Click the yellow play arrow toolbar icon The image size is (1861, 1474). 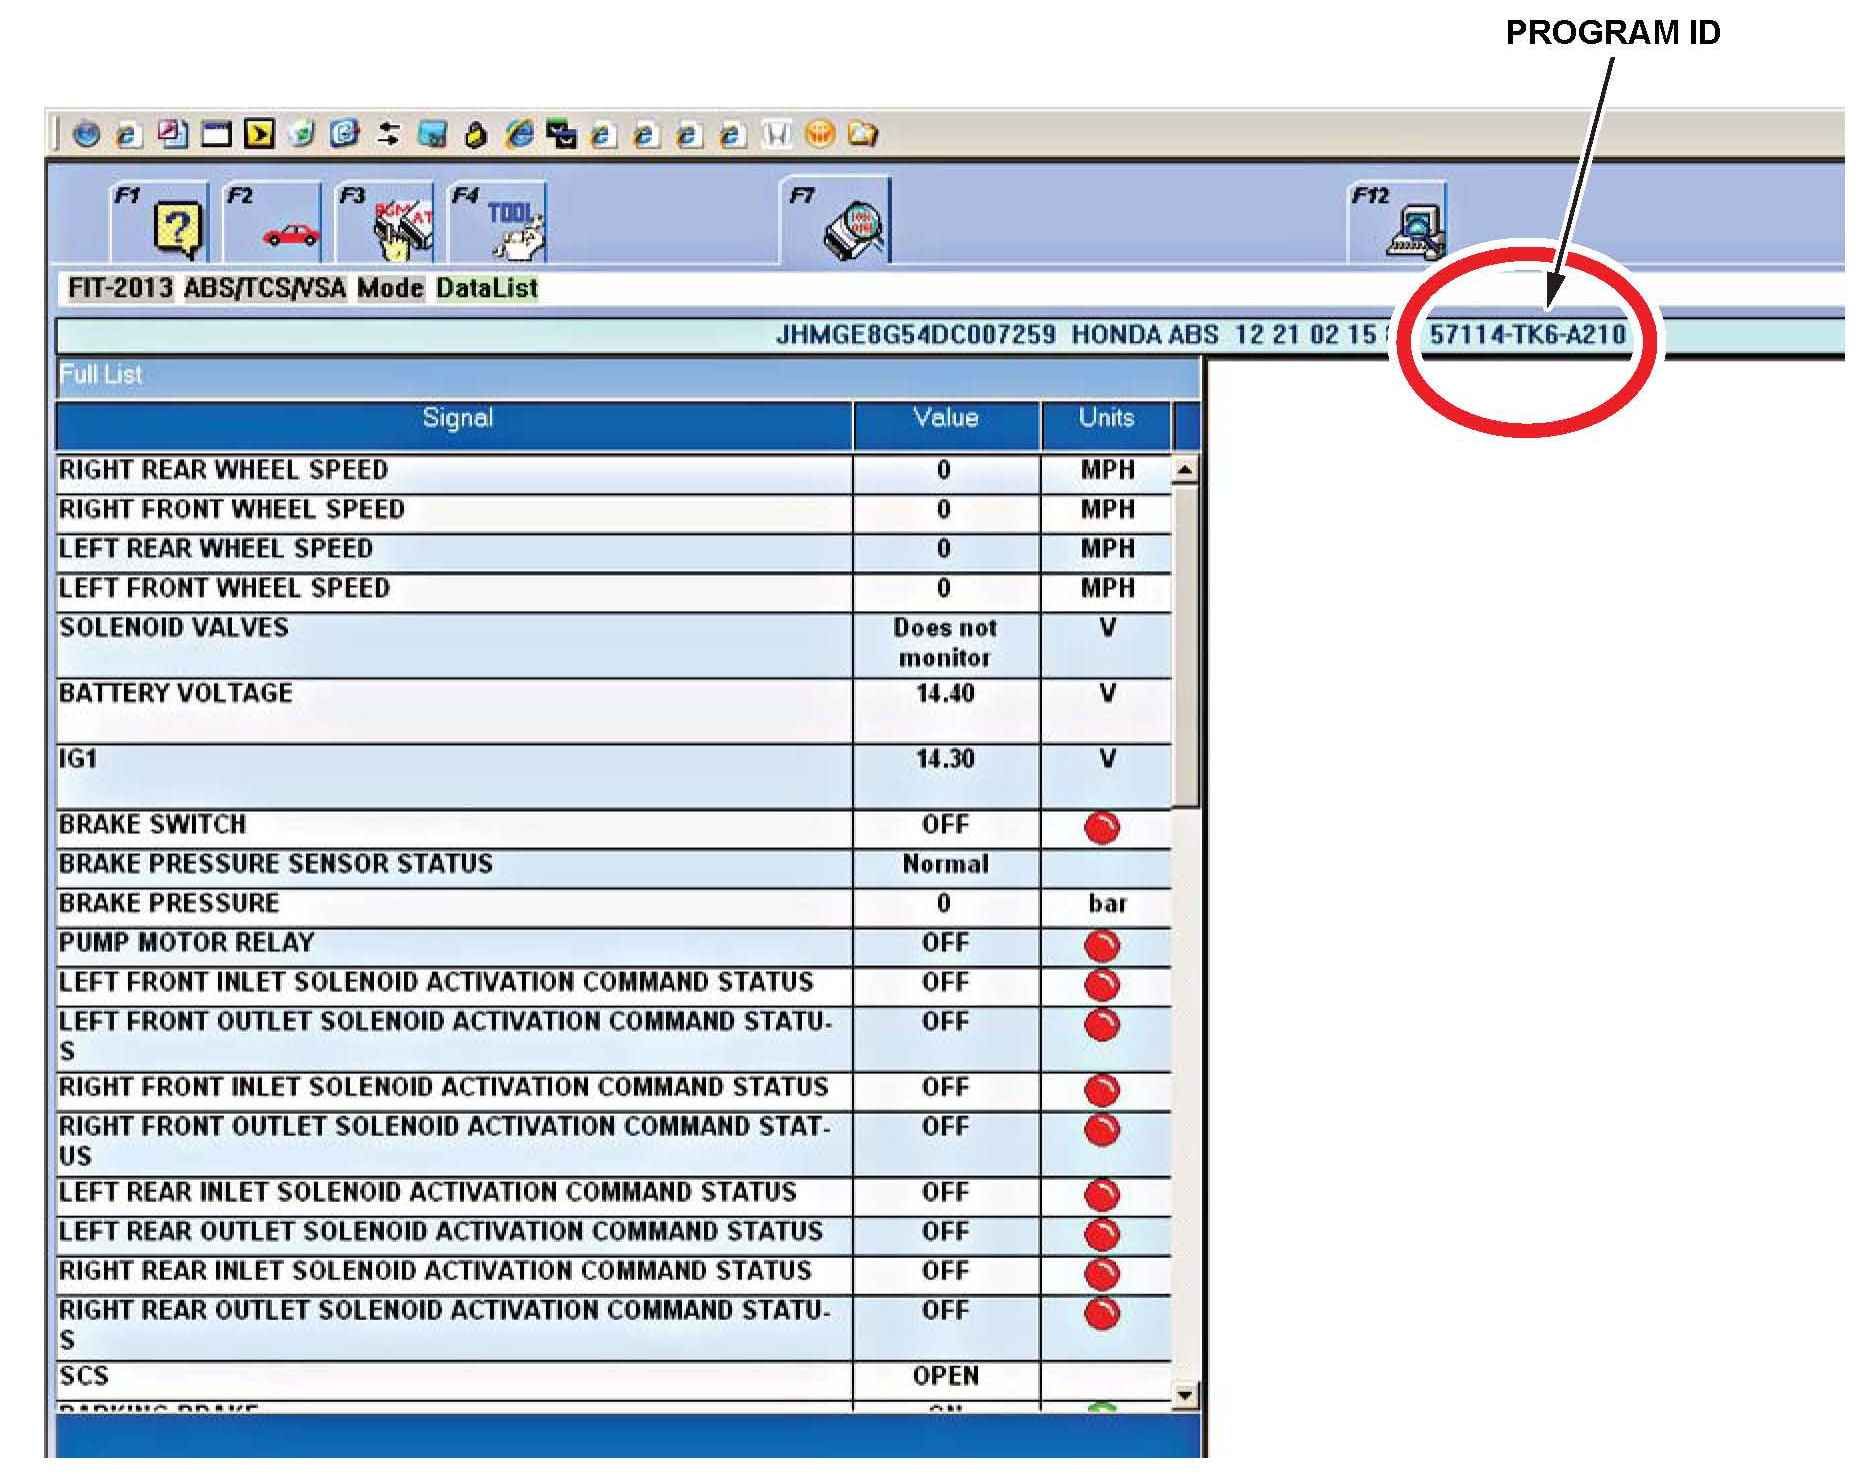coord(259,134)
